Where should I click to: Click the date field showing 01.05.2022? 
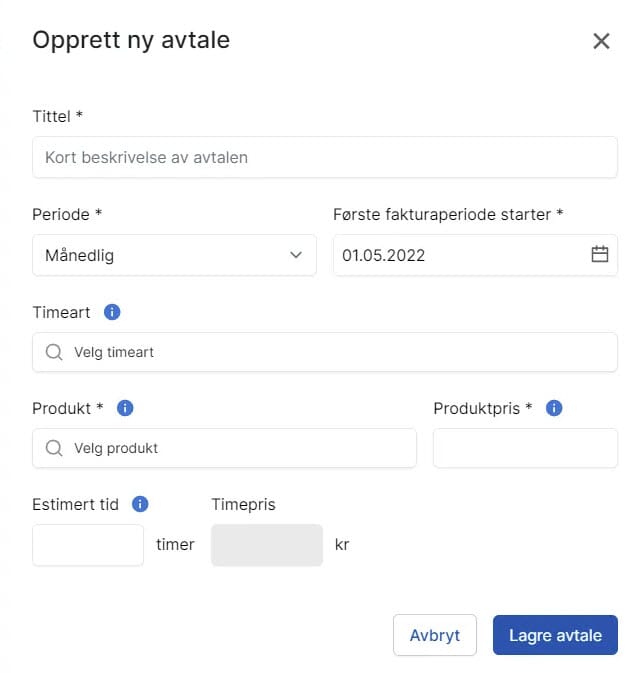(x=460, y=255)
